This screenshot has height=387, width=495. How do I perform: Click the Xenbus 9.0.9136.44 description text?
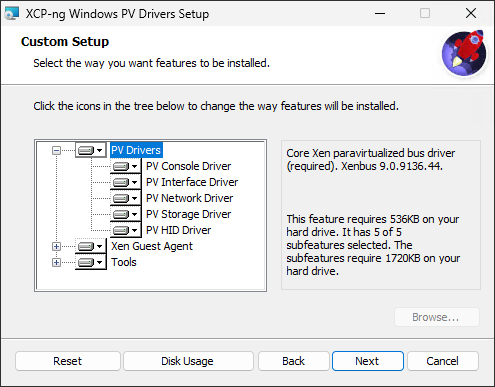coord(371,160)
